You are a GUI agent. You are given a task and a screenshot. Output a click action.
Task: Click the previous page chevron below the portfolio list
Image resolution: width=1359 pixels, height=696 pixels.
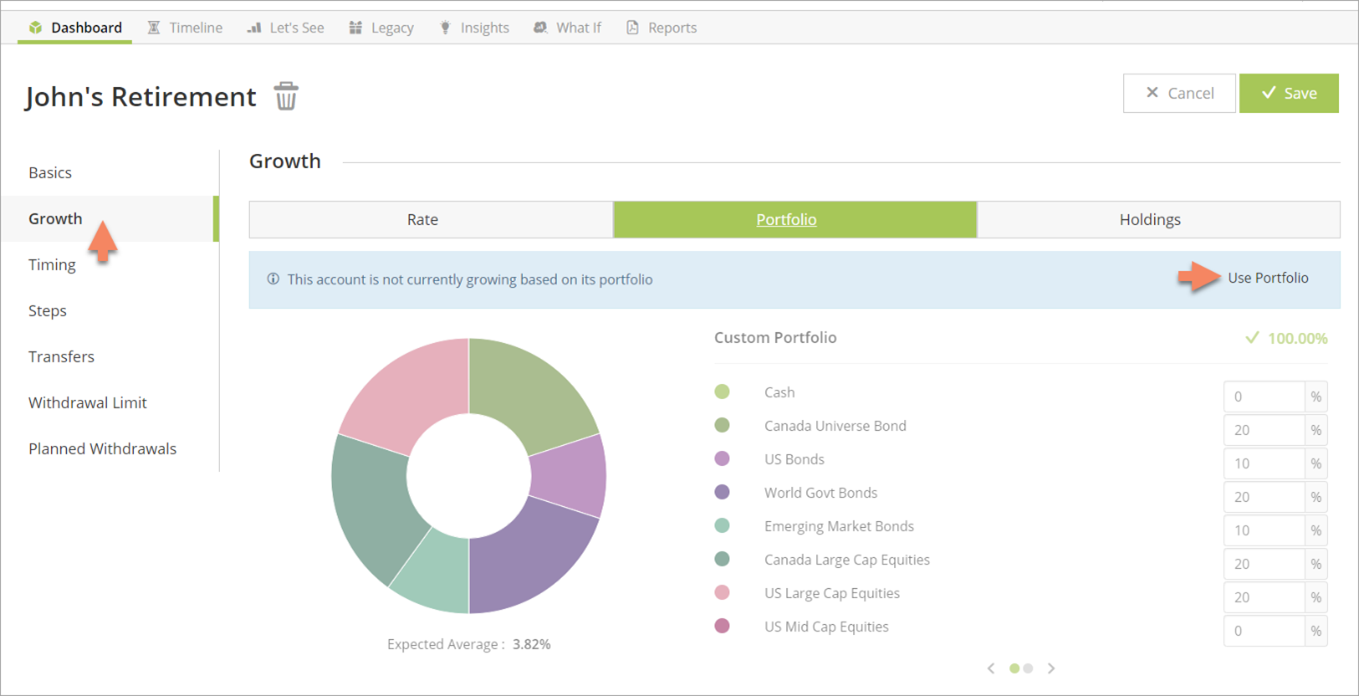pyautogui.click(x=991, y=668)
